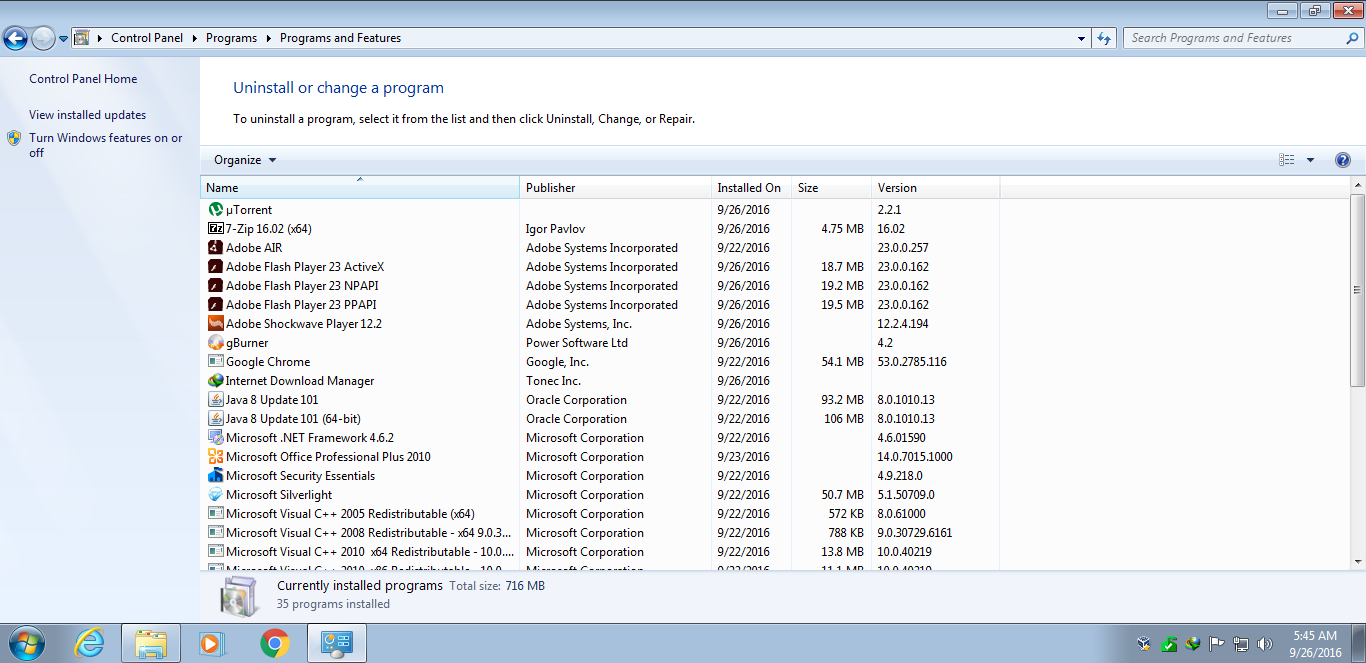This screenshot has height=663, width=1366.
Task: Click the Google Chrome list icon
Action: pyautogui.click(x=216, y=362)
